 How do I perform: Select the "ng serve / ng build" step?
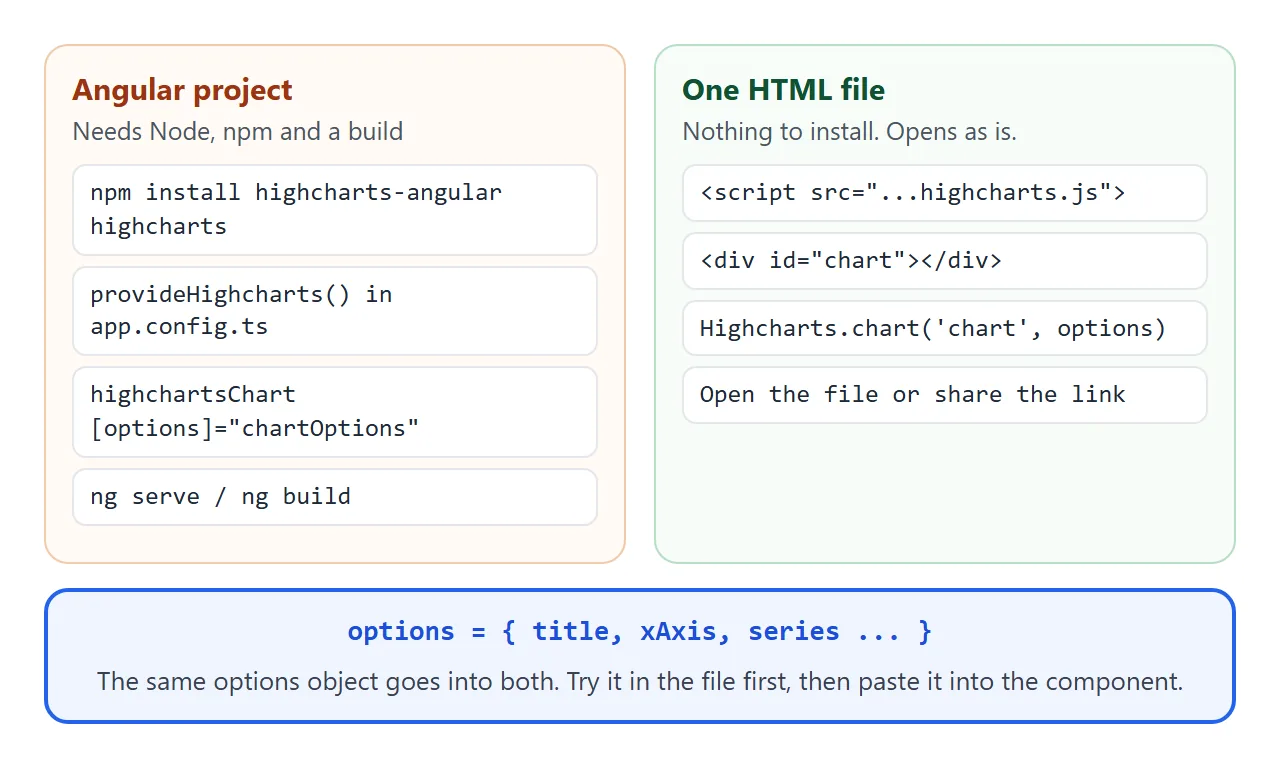pyautogui.click(x=335, y=497)
